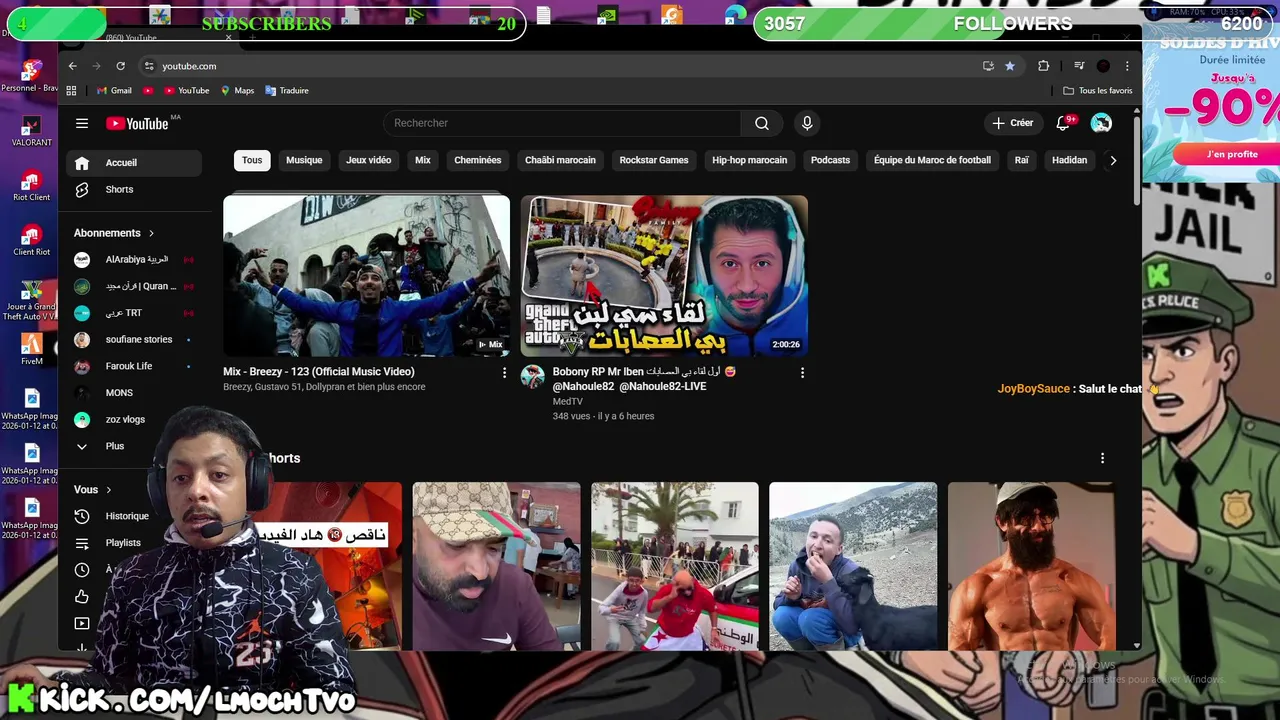Image resolution: width=1280 pixels, height=720 pixels.
Task: Click the Shorts sidebar icon
Action: click(x=82, y=190)
